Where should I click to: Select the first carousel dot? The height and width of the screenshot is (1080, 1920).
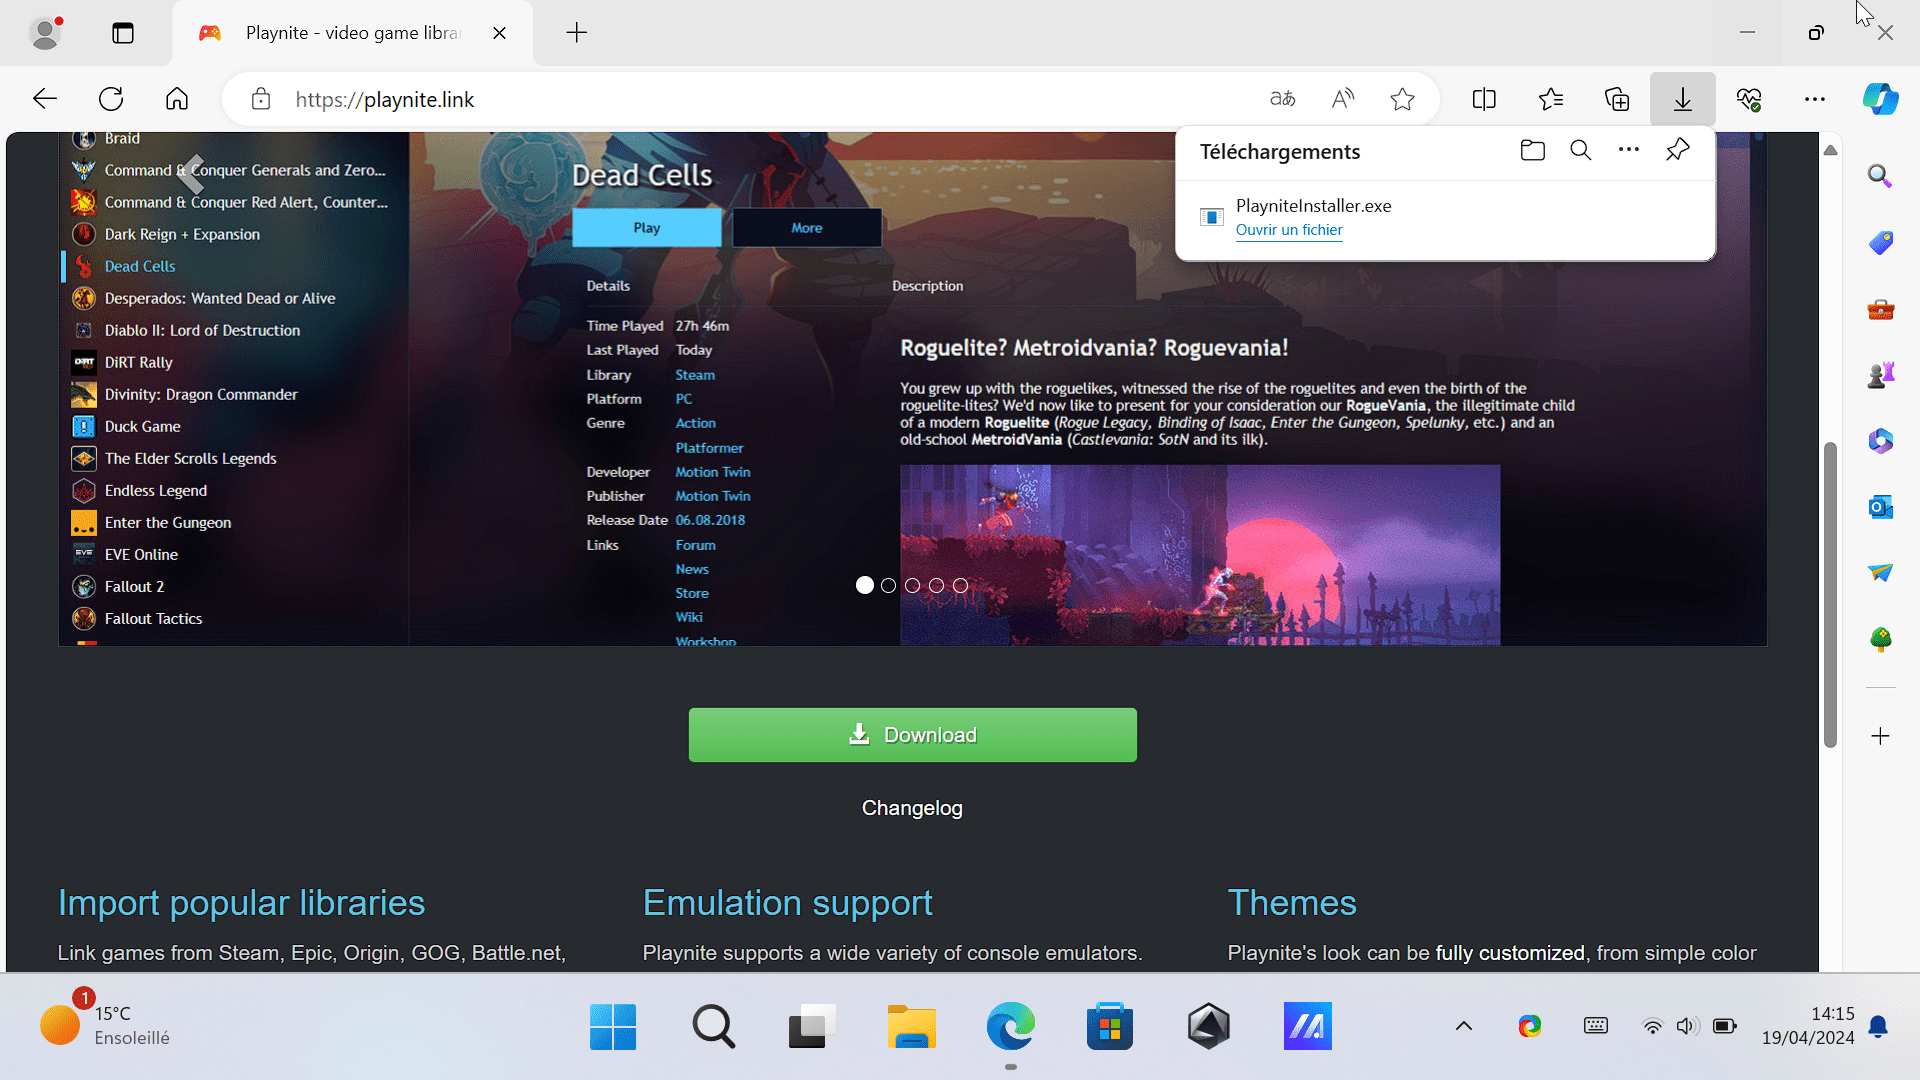(865, 586)
